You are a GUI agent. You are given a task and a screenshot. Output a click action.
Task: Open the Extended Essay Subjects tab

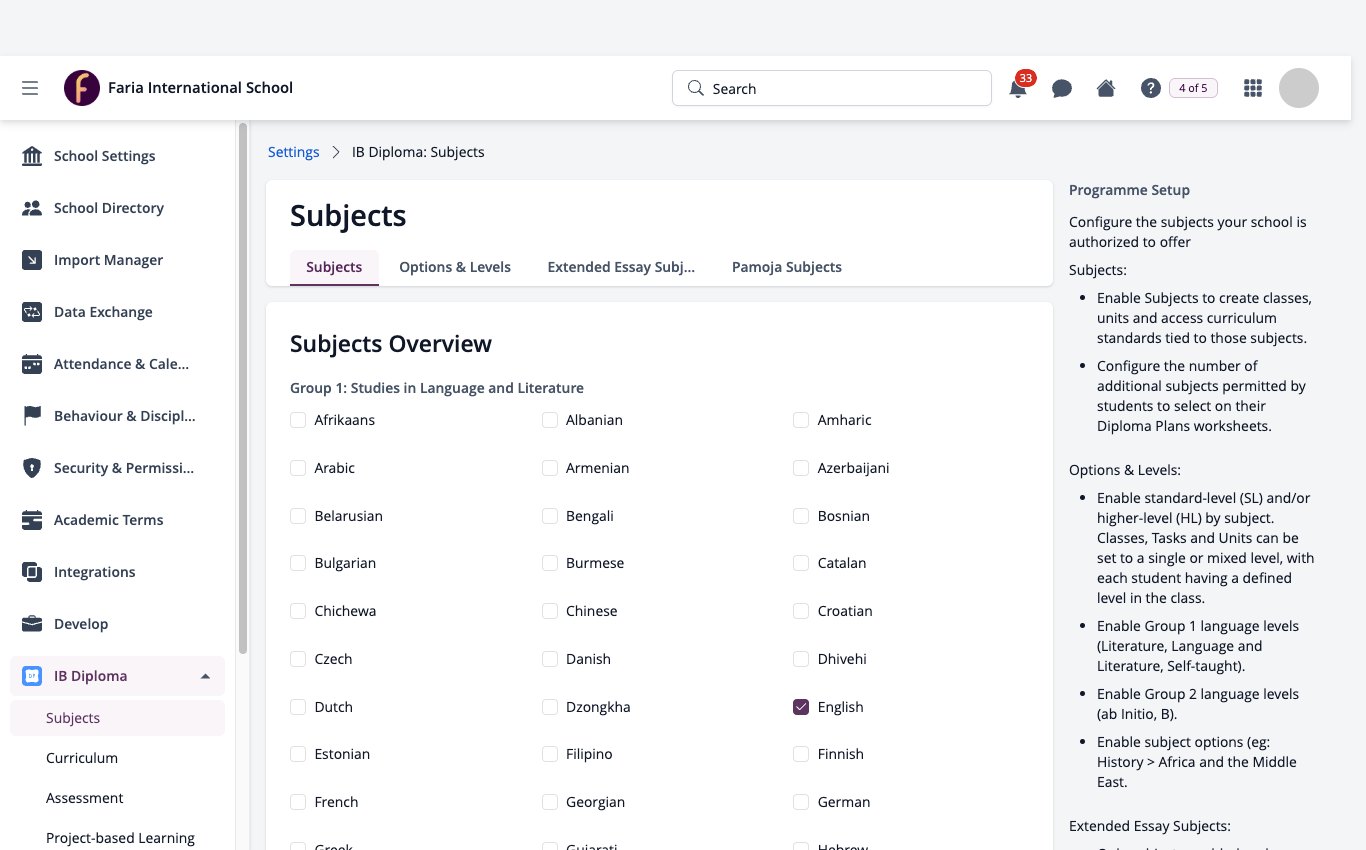point(621,267)
